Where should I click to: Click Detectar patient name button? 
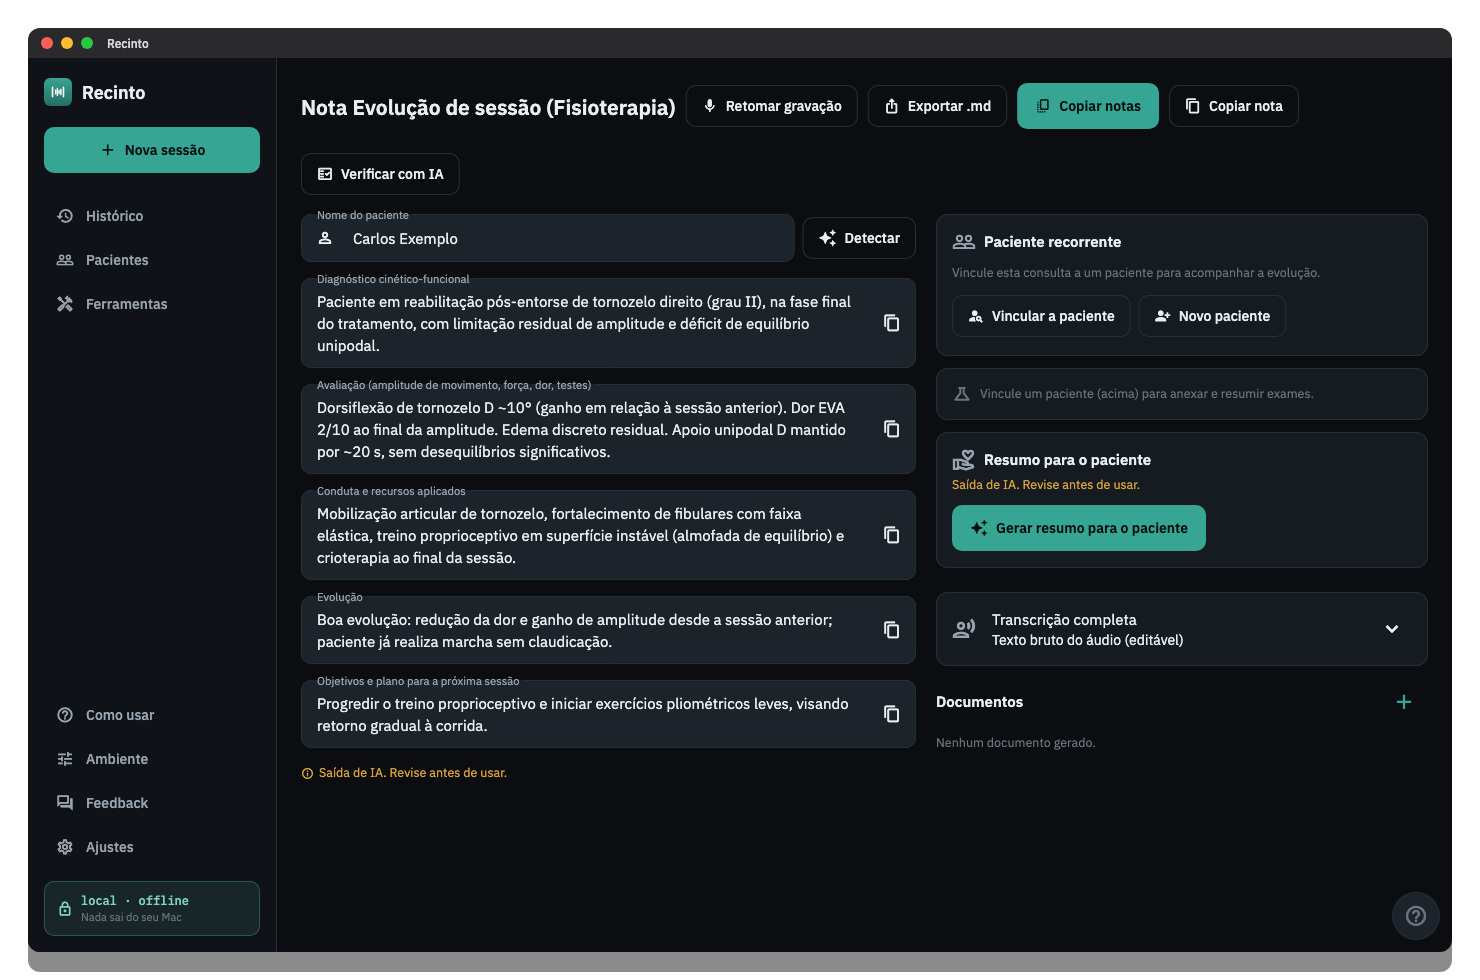point(859,238)
